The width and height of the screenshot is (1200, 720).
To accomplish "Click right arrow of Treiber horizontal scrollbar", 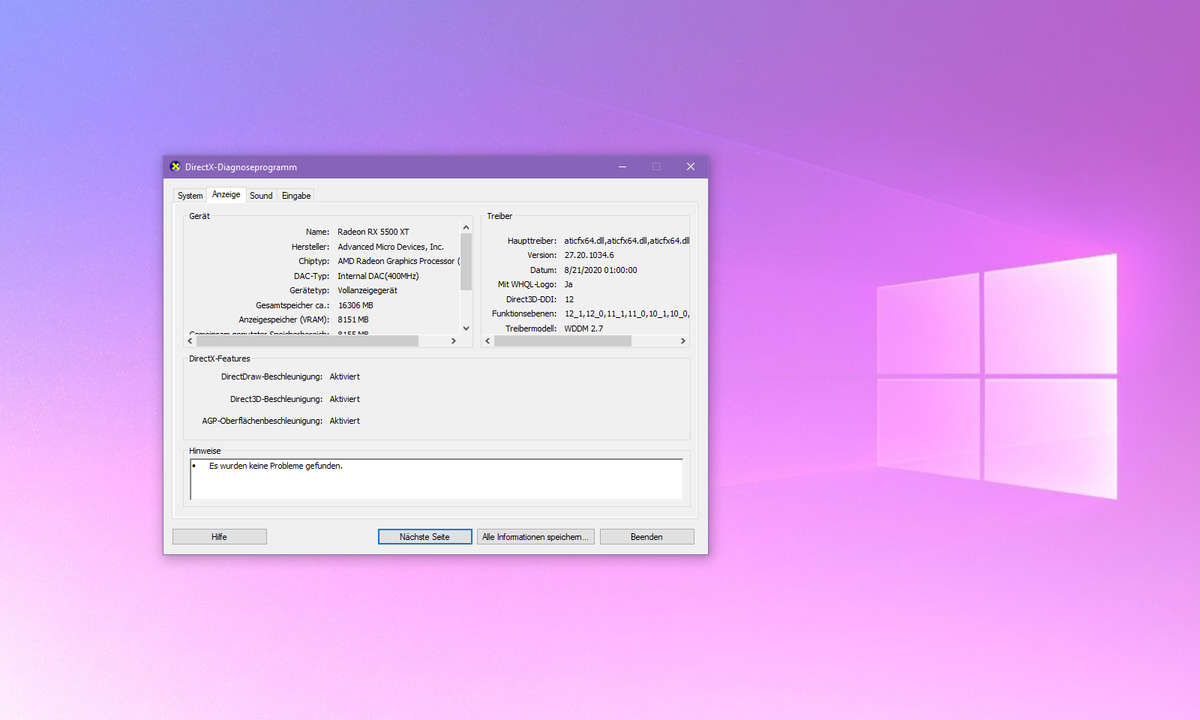I will [x=683, y=341].
